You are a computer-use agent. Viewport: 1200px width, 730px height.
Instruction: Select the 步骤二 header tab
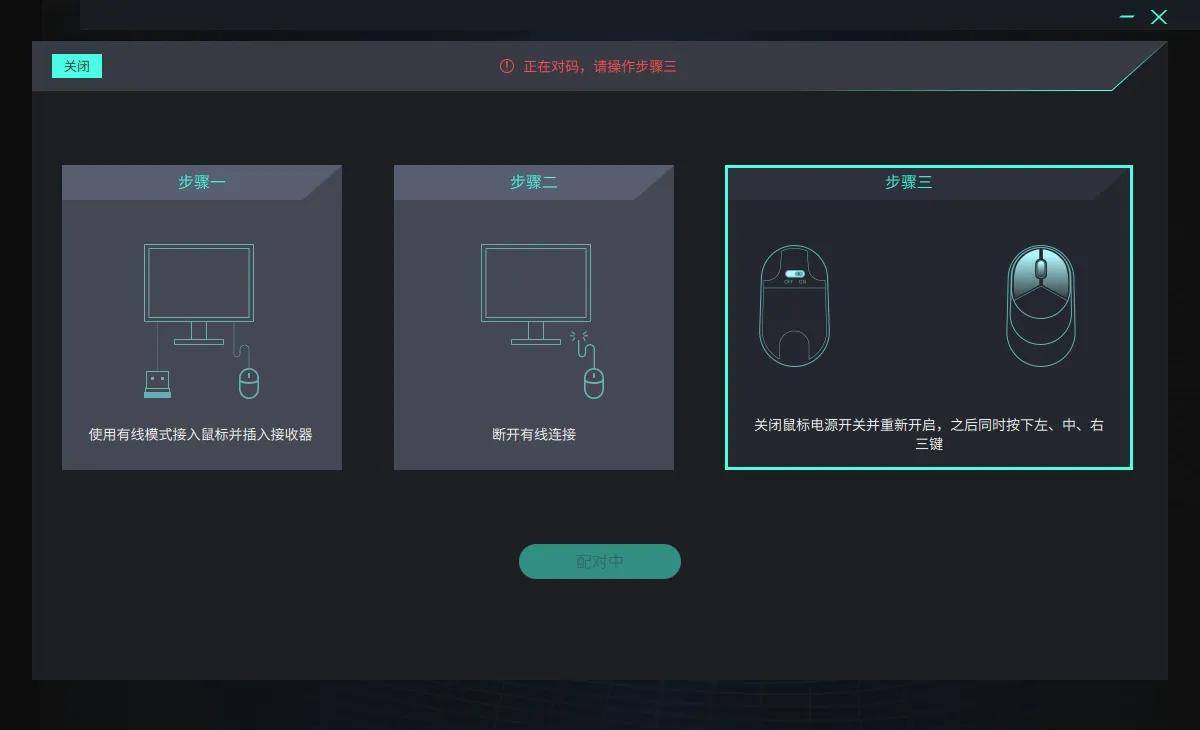534,182
